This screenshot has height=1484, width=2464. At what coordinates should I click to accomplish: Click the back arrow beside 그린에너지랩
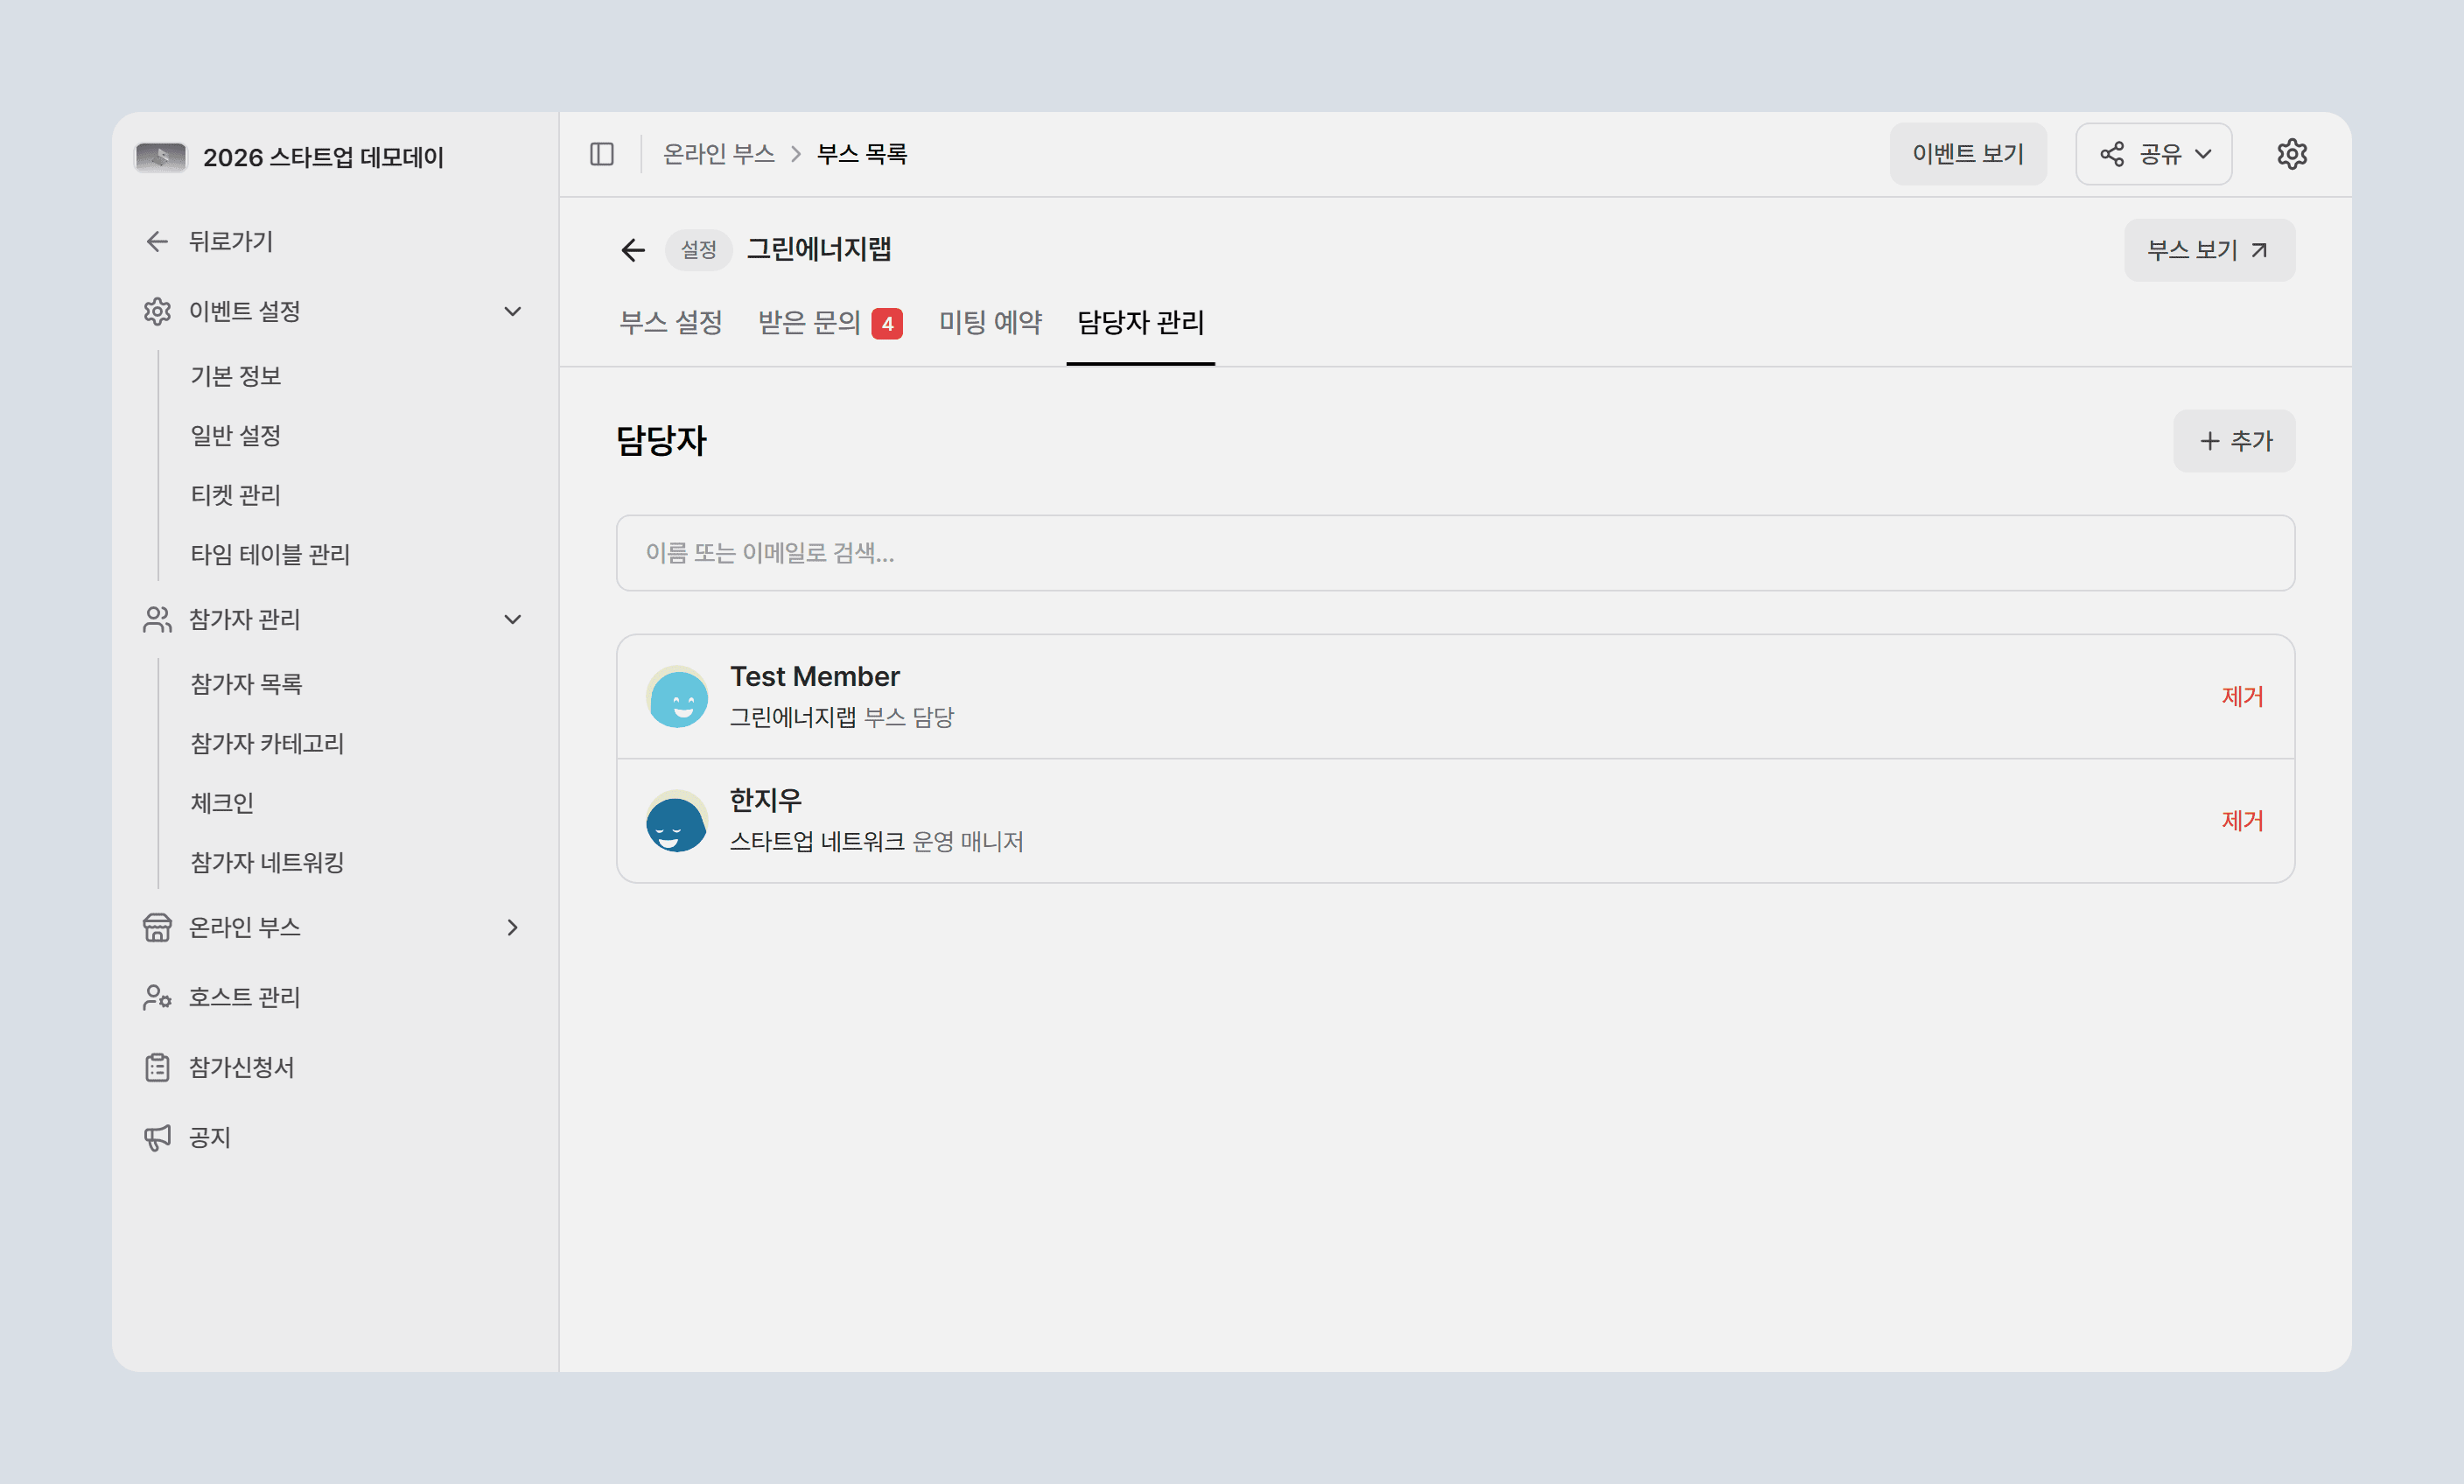pyautogui.click(x=632, y=250)
